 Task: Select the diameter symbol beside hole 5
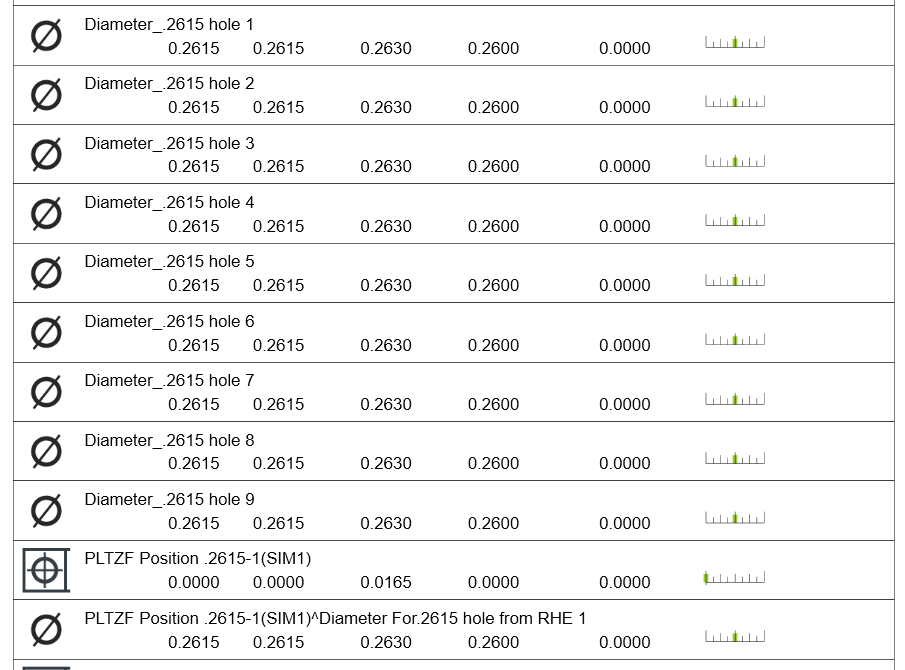pos(46,273)
